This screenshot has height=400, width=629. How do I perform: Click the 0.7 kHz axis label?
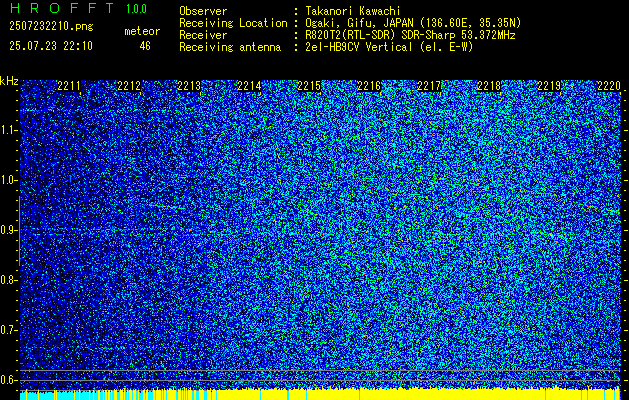[x=7, y=330]
